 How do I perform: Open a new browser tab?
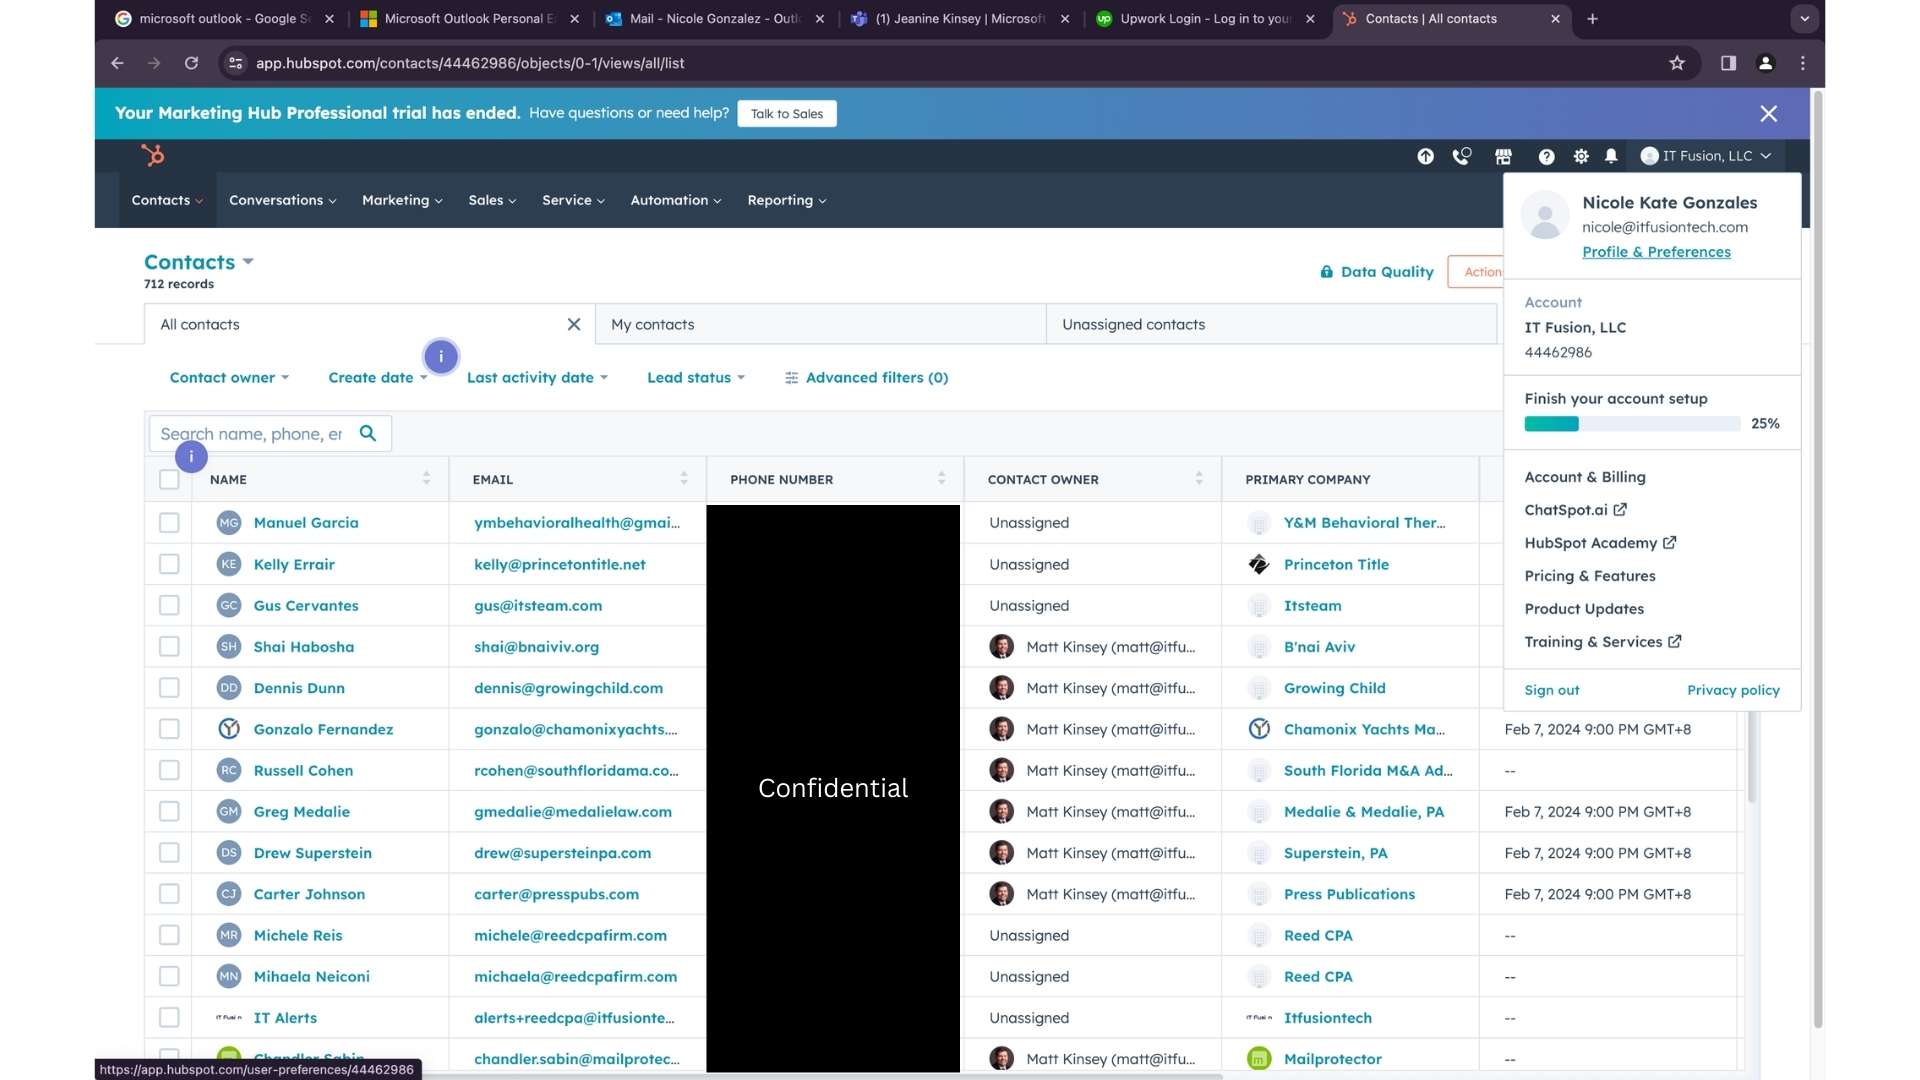tap(1592, 19)
